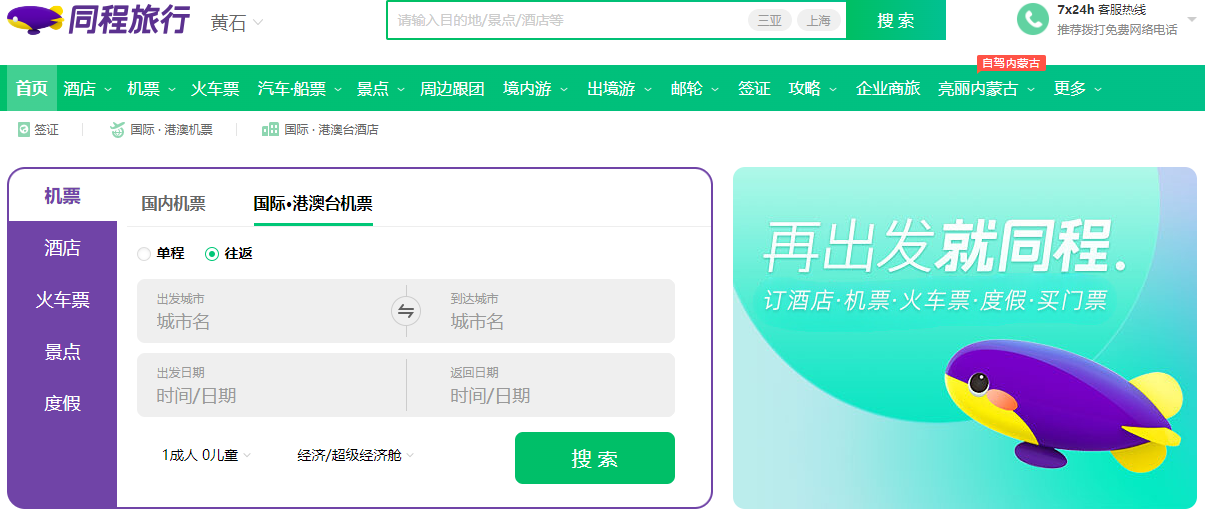Expand the 酒店 navigation dropdown

(108, 89)
